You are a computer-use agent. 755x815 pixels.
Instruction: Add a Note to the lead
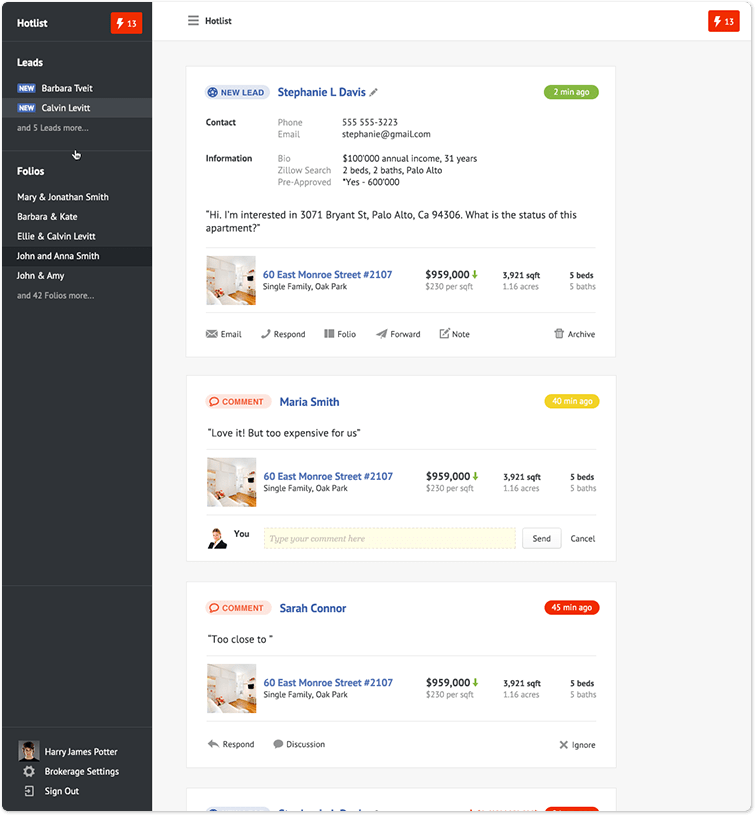point(454,334)
